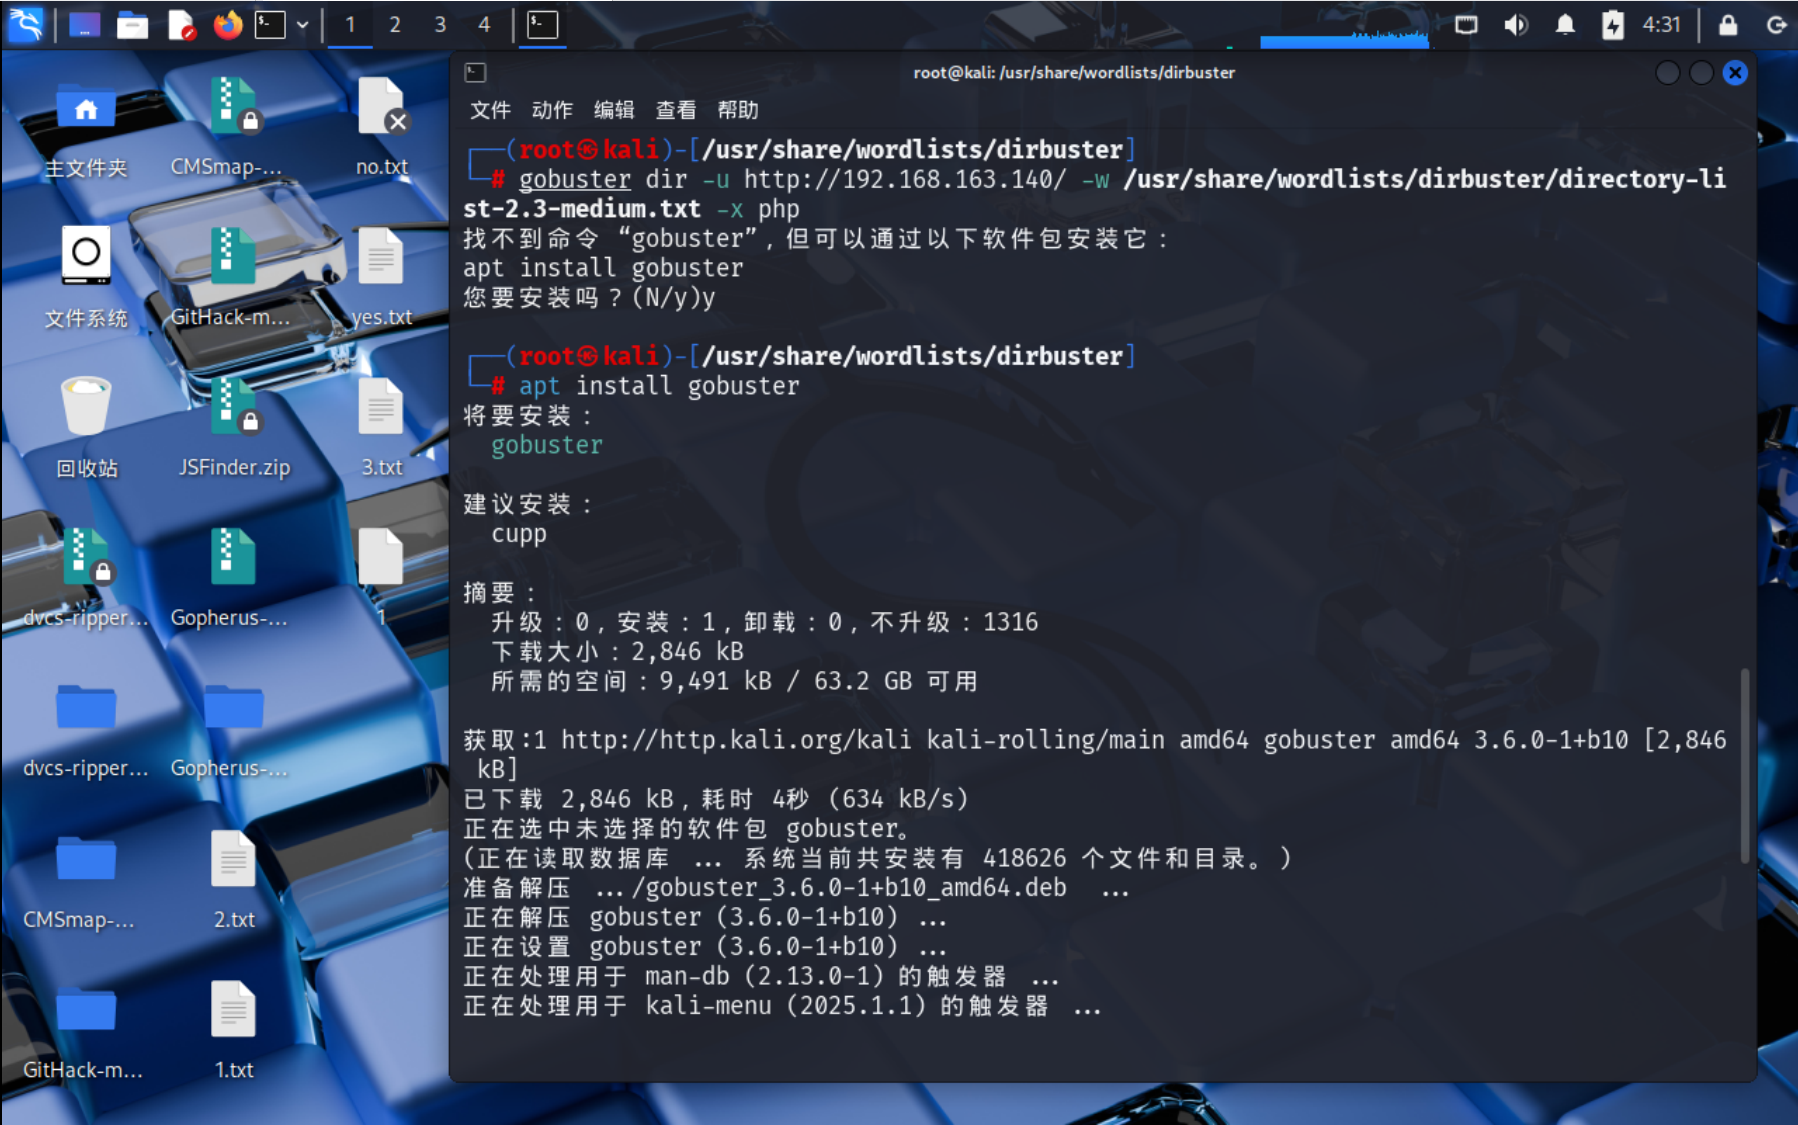
Task: Click the terminal title root@kali text
Action: click(x=1074, y=72)
